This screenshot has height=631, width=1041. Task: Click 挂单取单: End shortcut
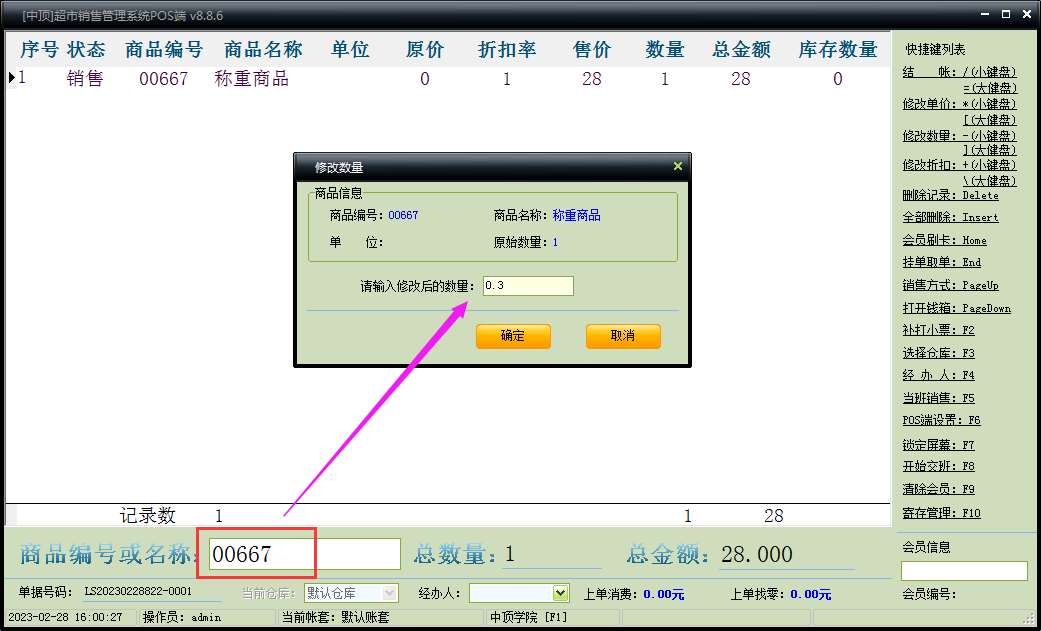[x=941, y=262]
